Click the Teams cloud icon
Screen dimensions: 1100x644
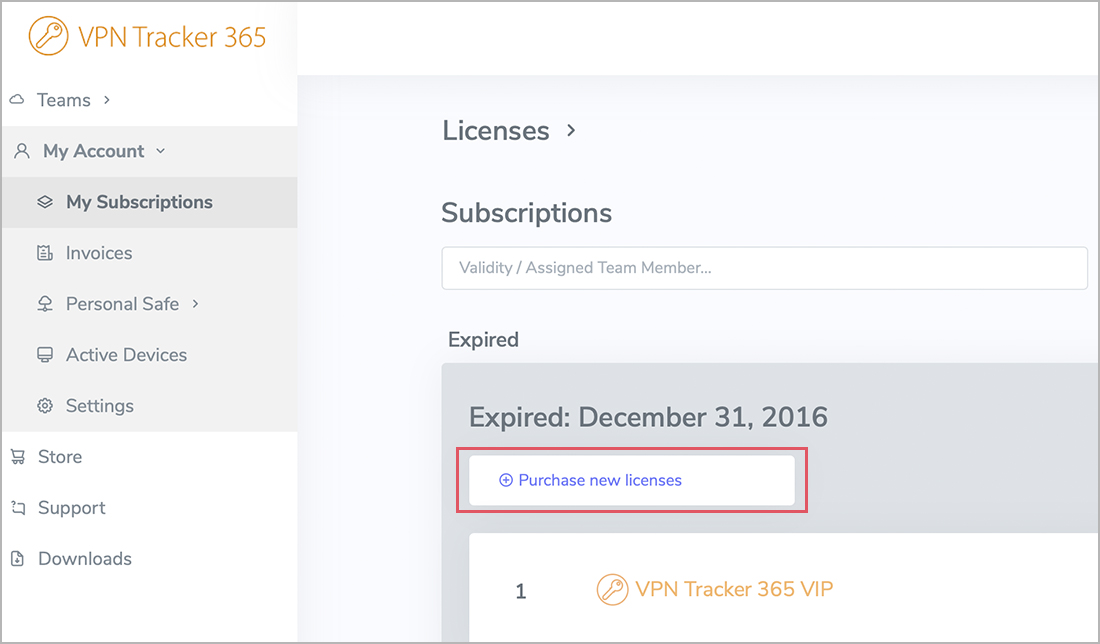click(17, 100)
